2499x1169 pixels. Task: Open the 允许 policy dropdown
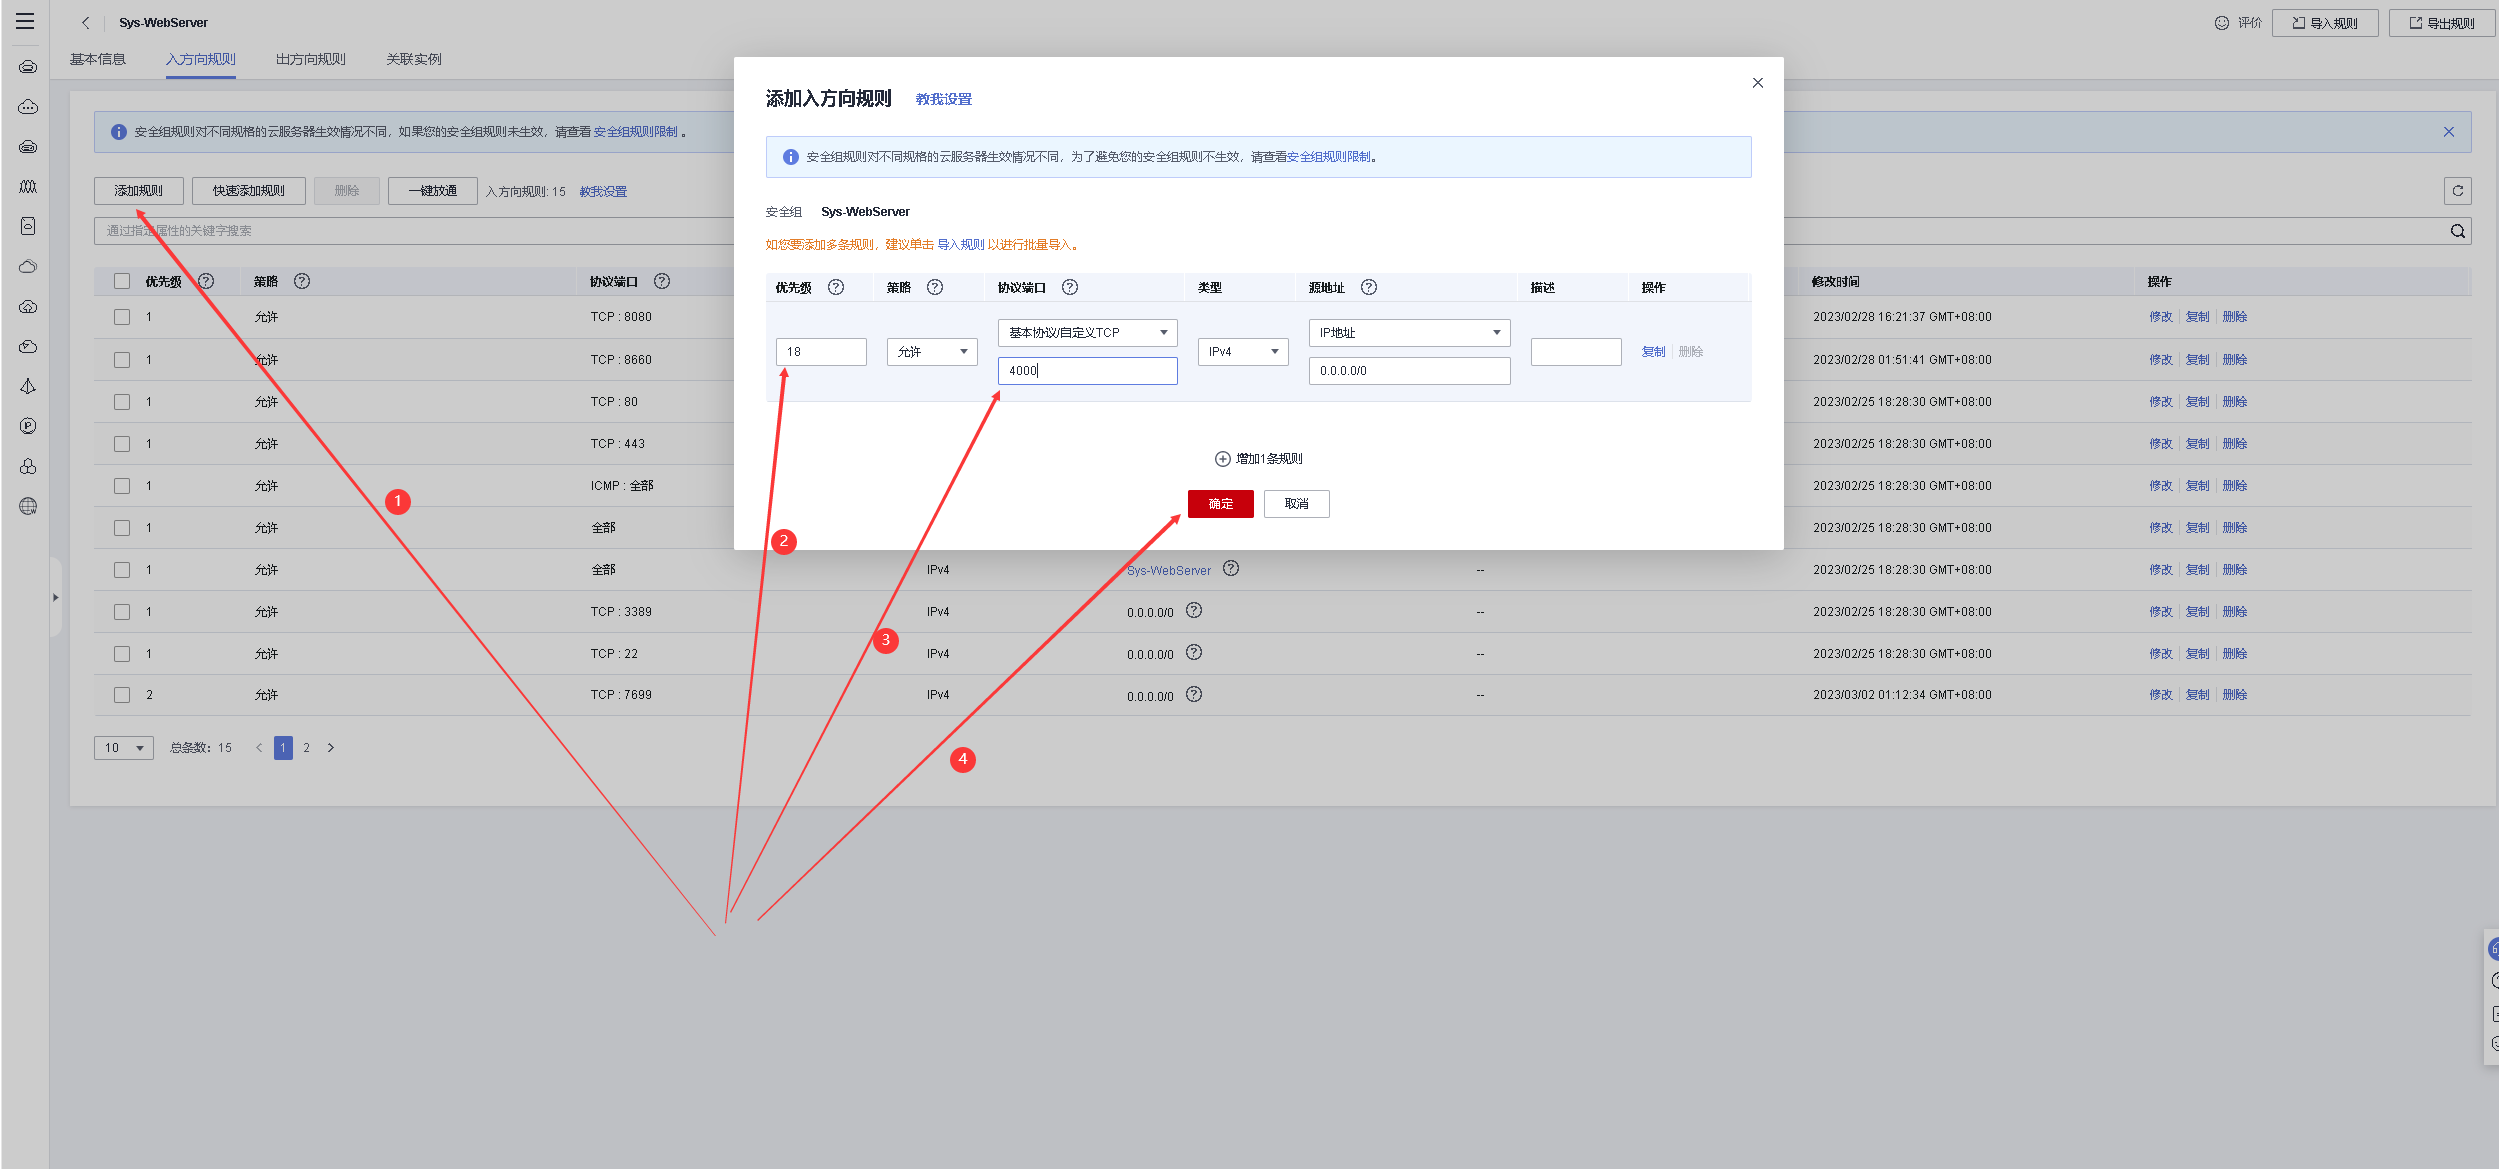click(931, 352)
